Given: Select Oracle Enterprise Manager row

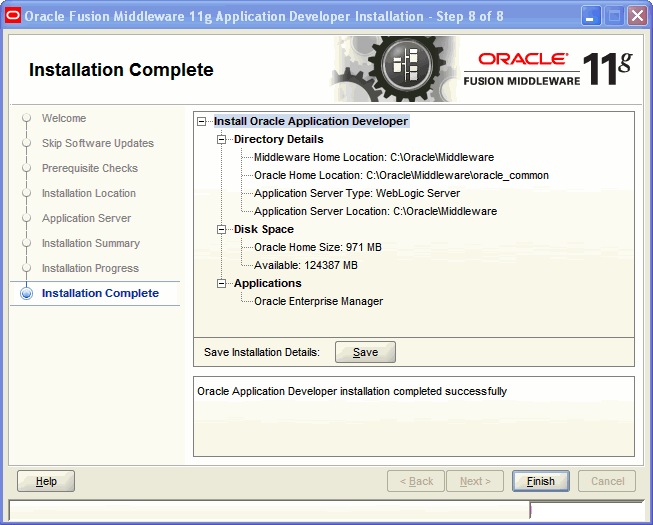Looking at the screenshot, I should coord(319,301).
